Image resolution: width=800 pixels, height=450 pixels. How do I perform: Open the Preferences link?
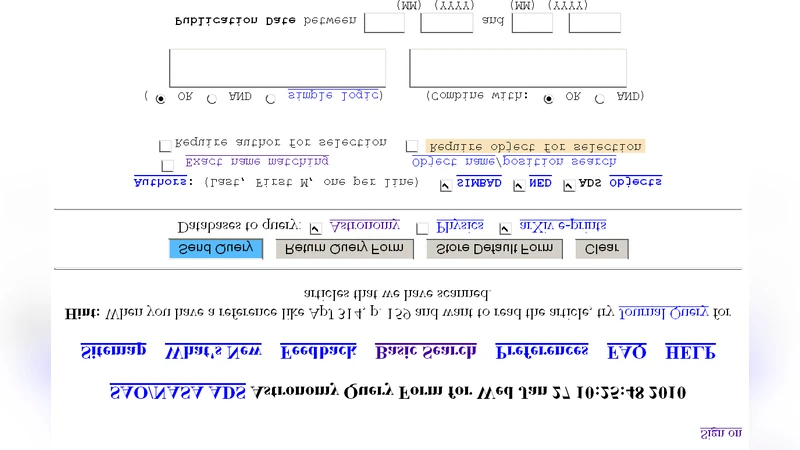click(542, 351)
